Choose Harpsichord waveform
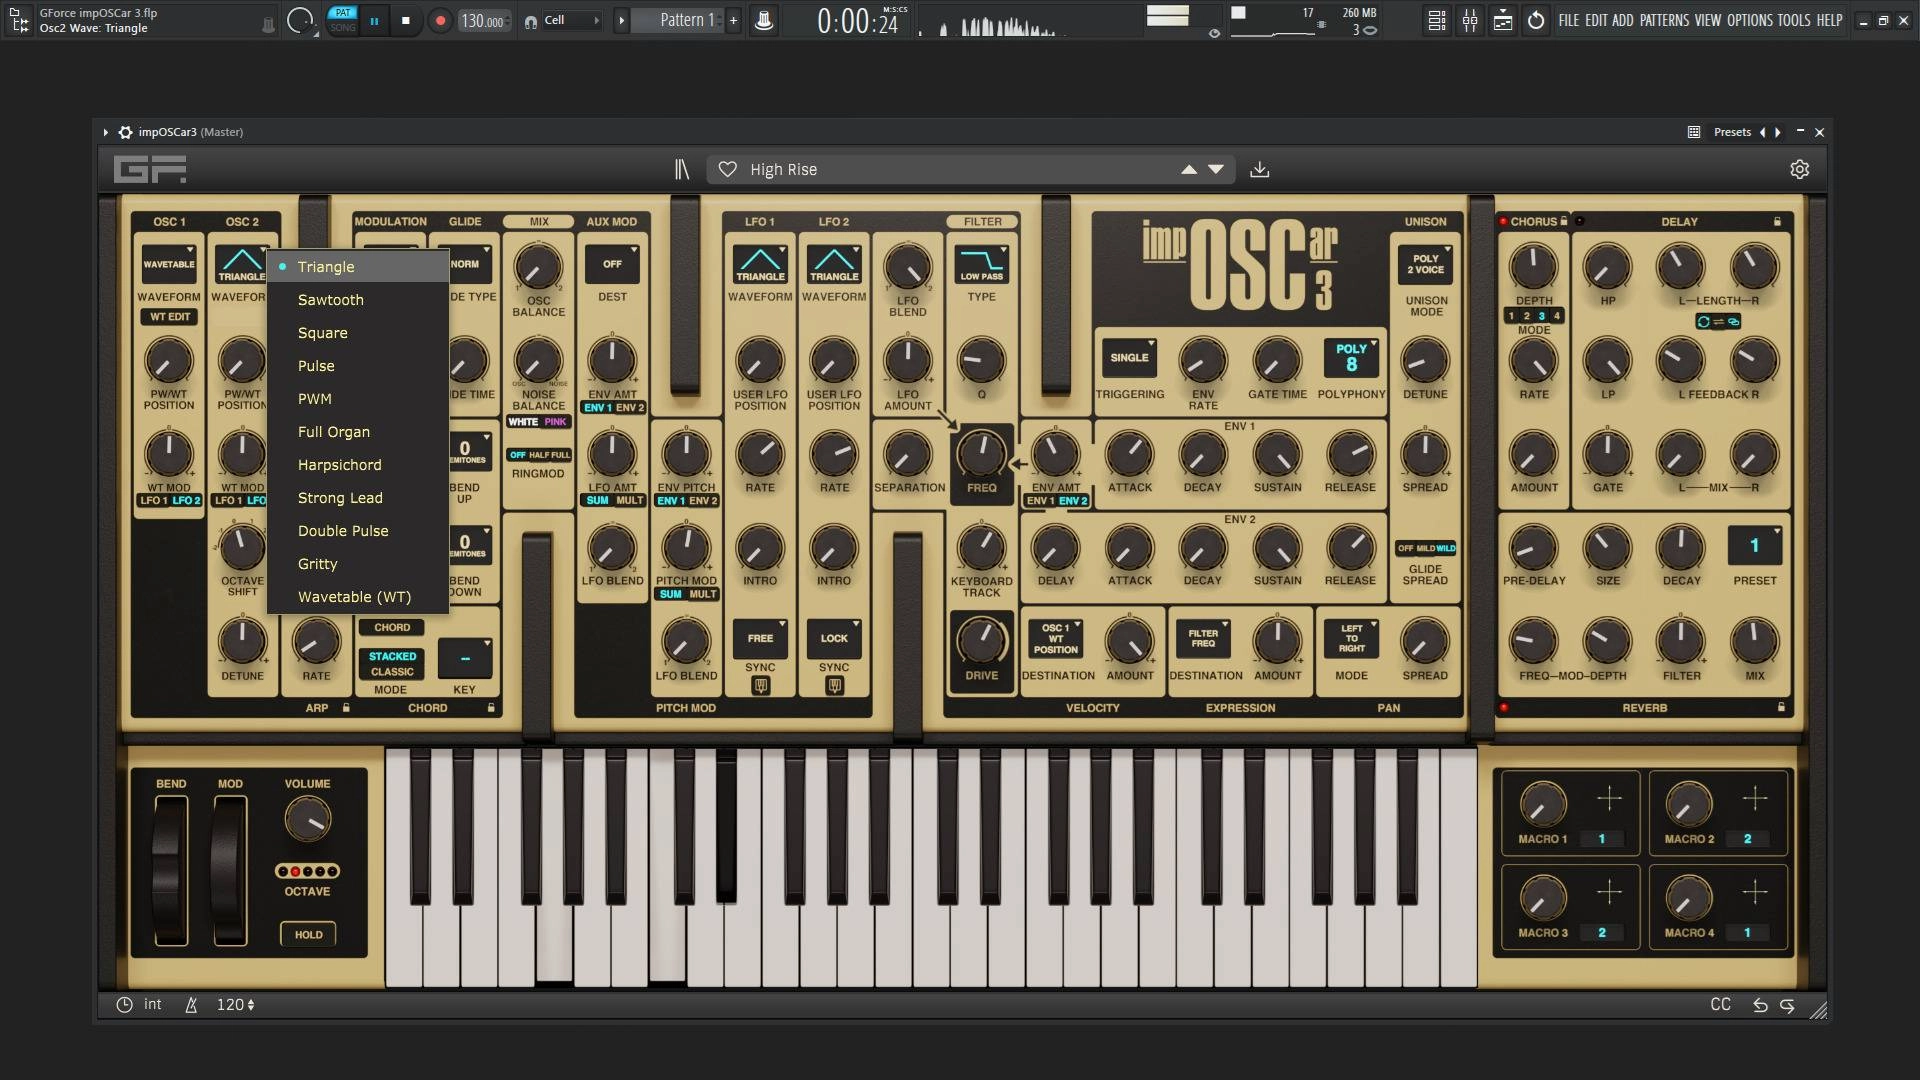 358,465
